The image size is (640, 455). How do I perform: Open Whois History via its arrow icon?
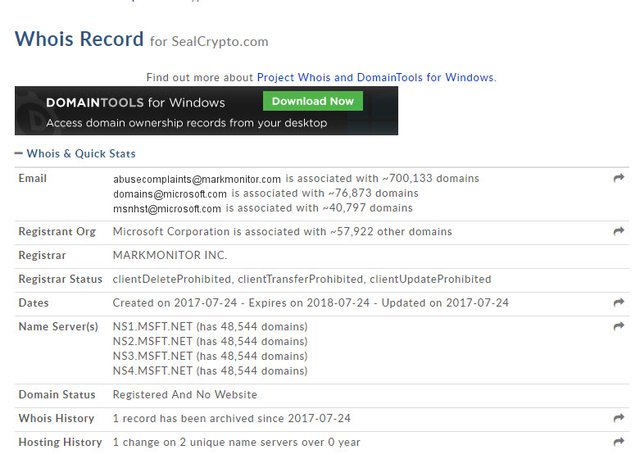619,418
